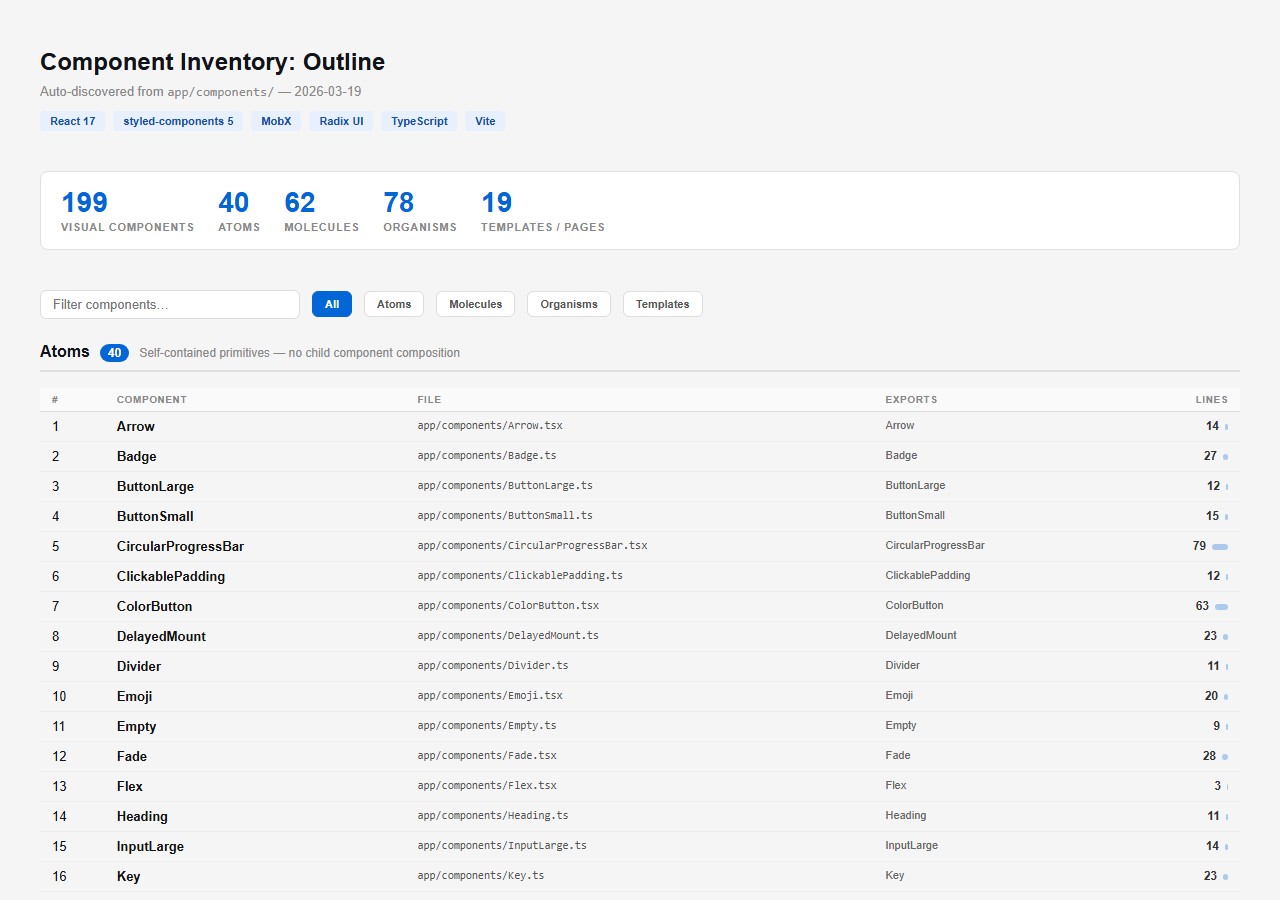The image size is (1280, 900).
Task: Click file path app/components/DelayedMount.ts
Action: tap(508, 636)
